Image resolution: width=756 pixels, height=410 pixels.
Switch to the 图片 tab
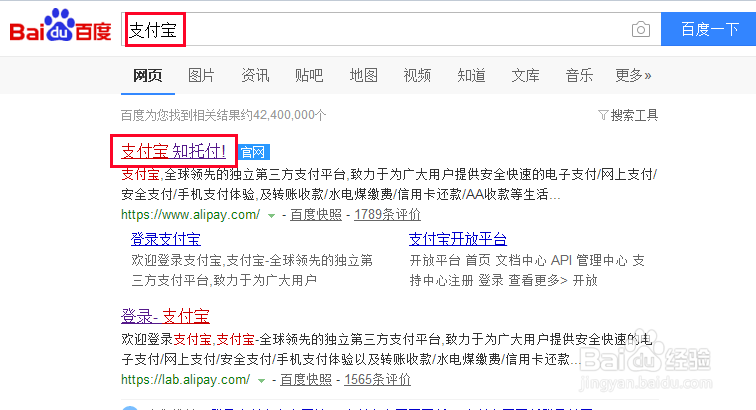click(201, 75)
